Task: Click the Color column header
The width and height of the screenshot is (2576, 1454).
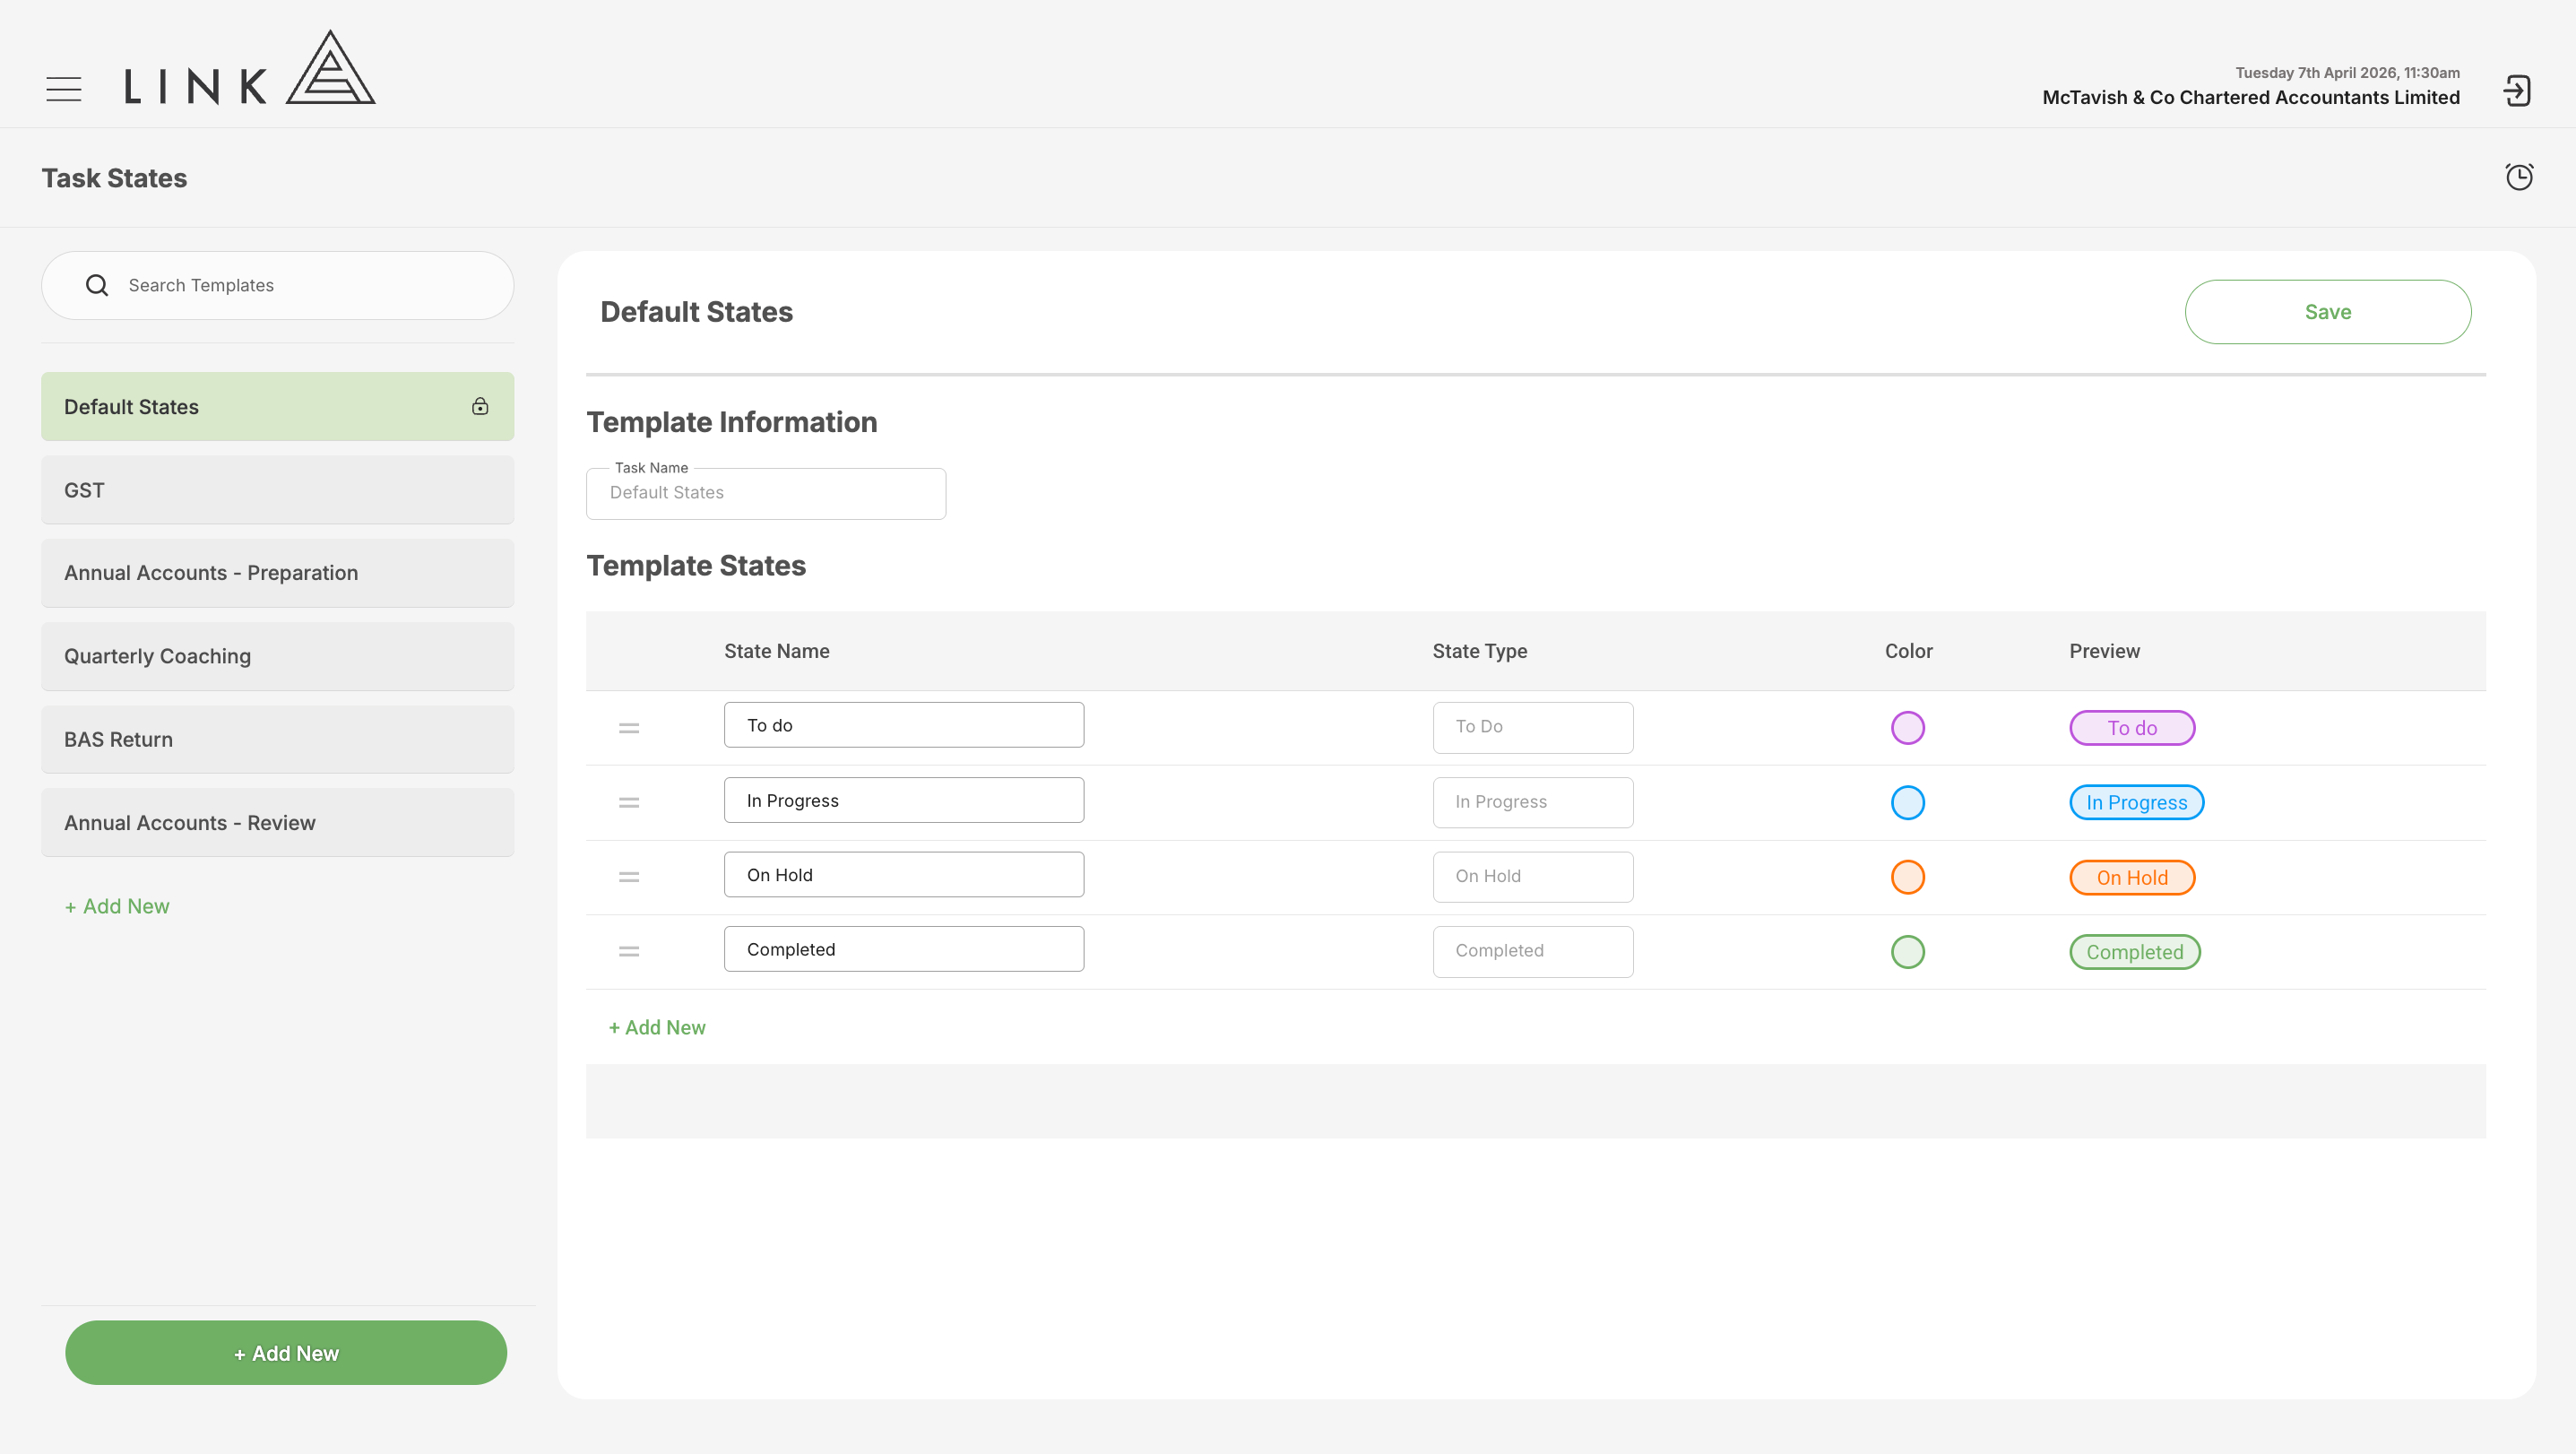Action: [1909, 651]
